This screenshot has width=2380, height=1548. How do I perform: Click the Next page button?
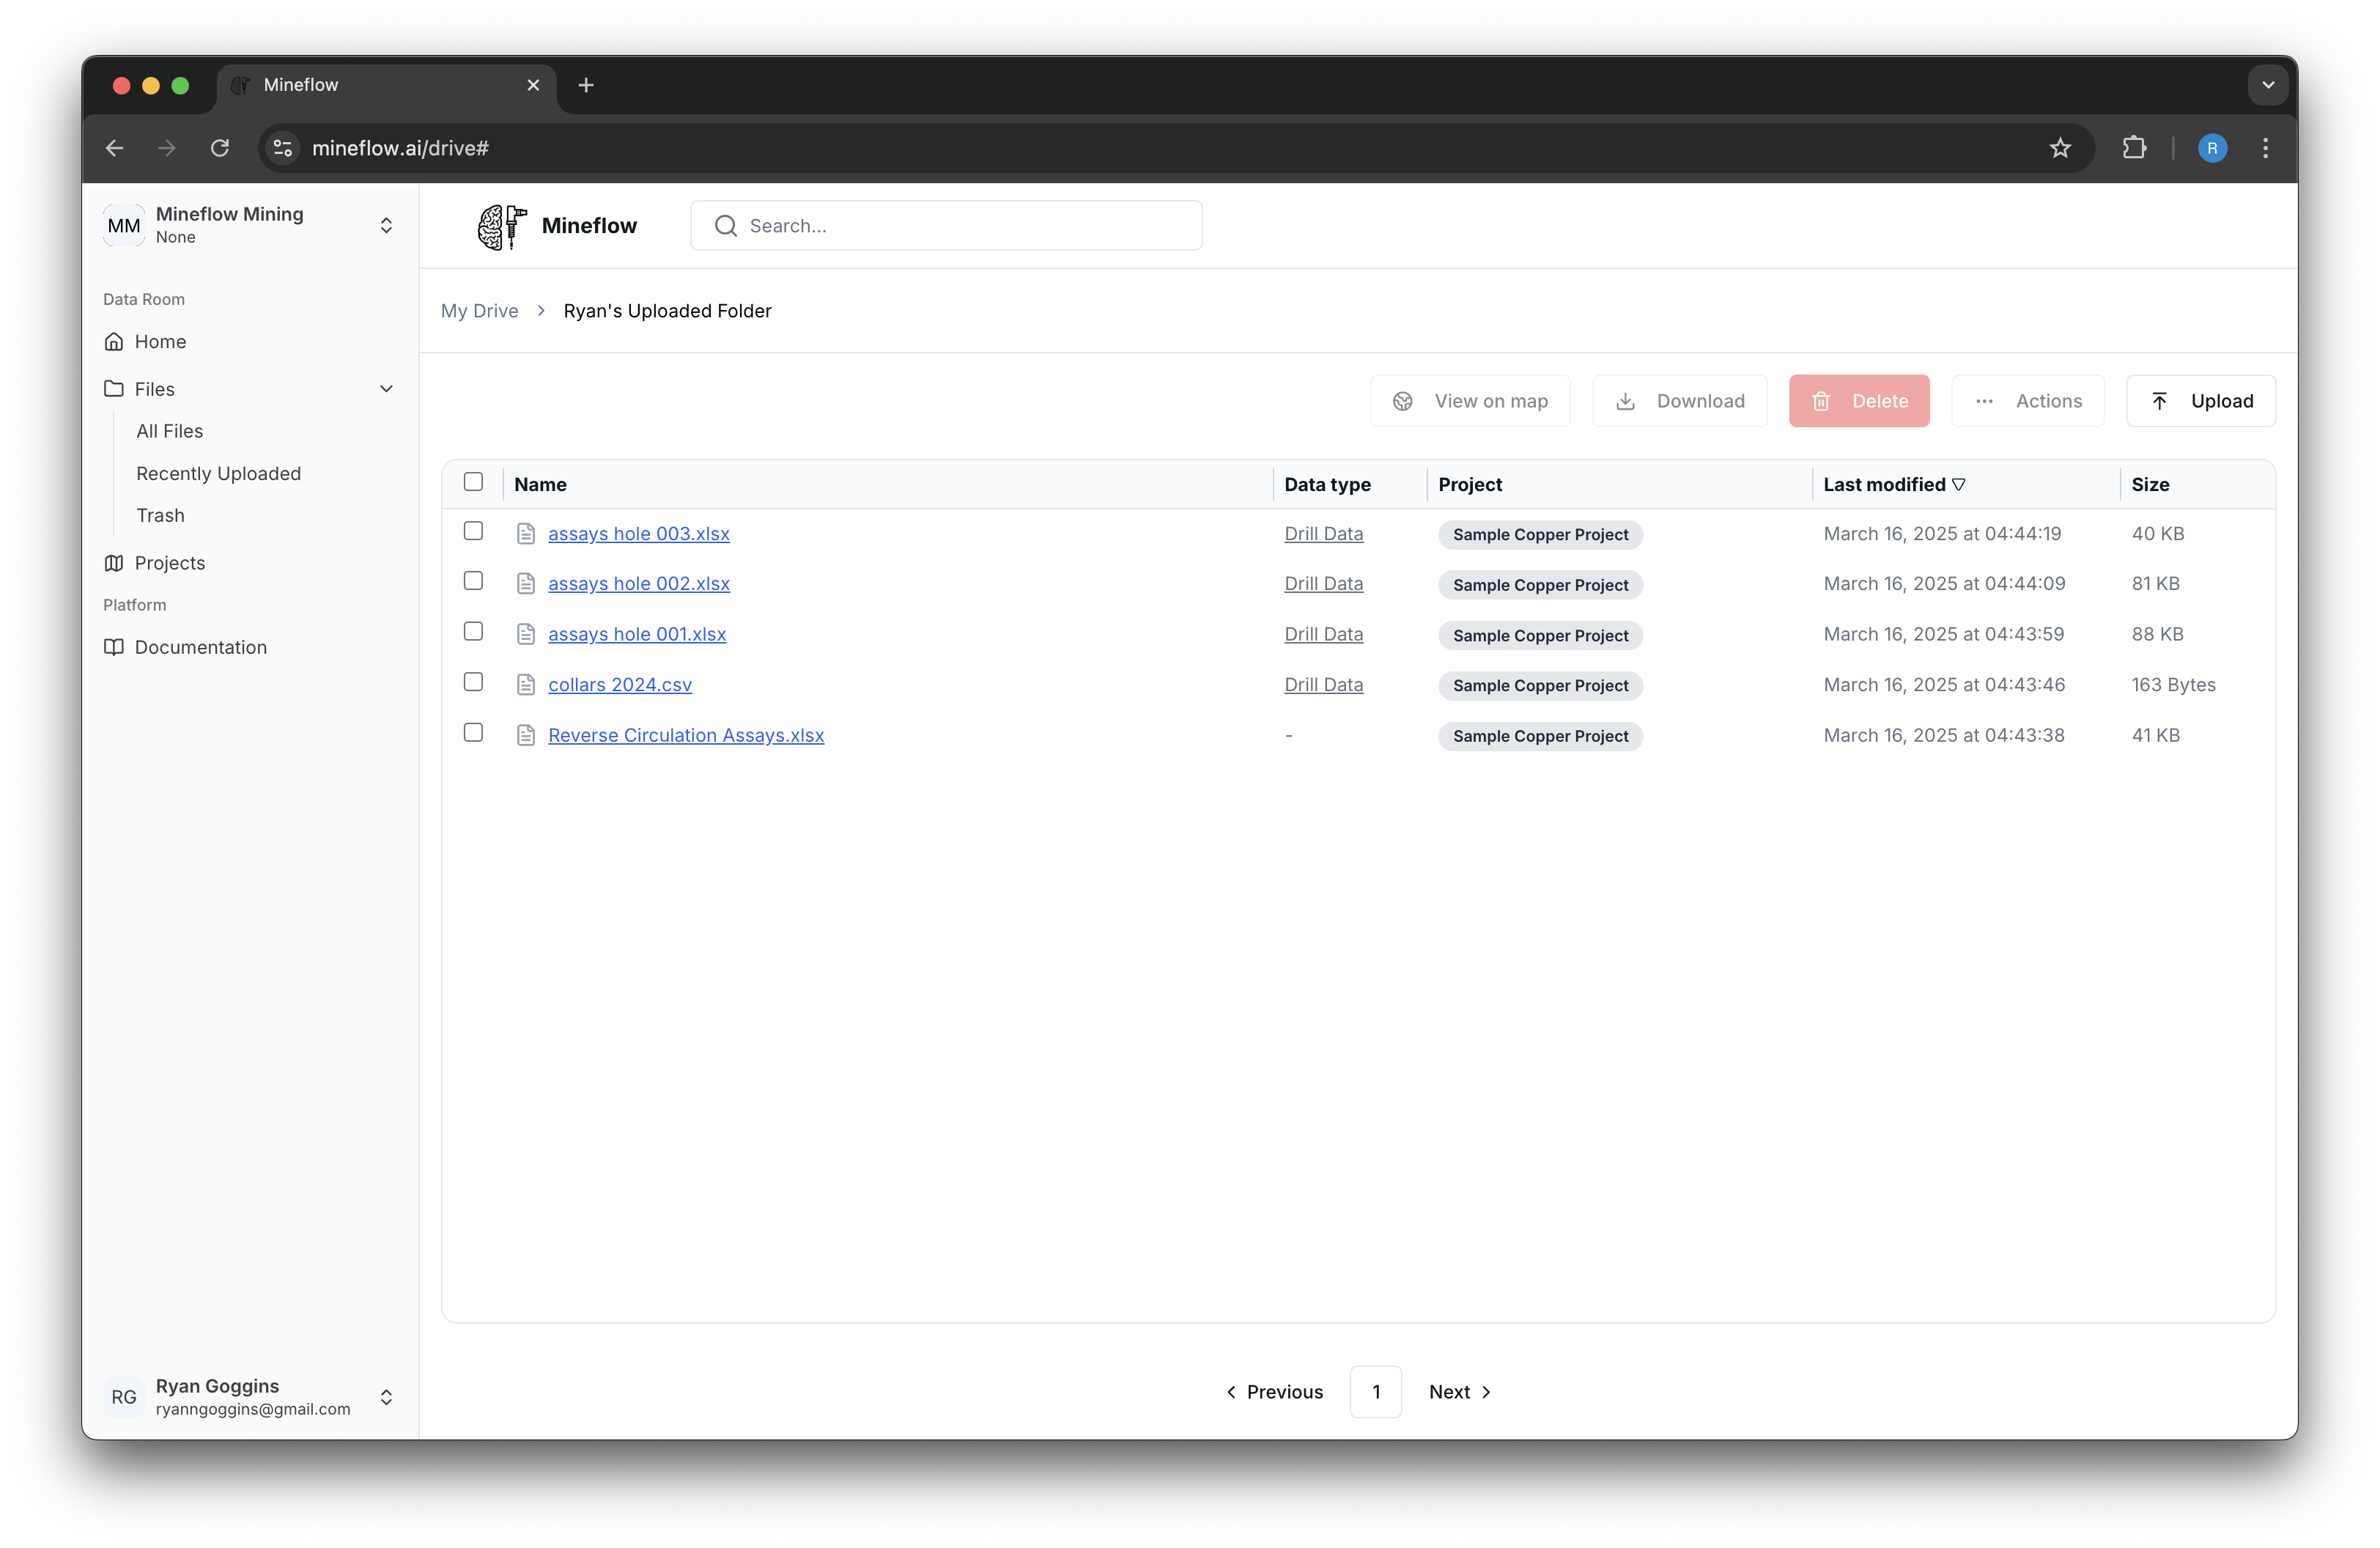pos(1460,1392)
